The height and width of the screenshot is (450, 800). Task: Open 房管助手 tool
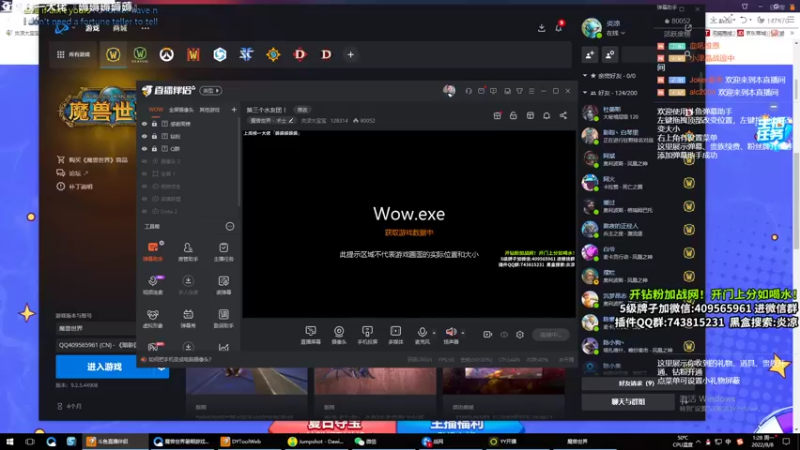(188, 252)
